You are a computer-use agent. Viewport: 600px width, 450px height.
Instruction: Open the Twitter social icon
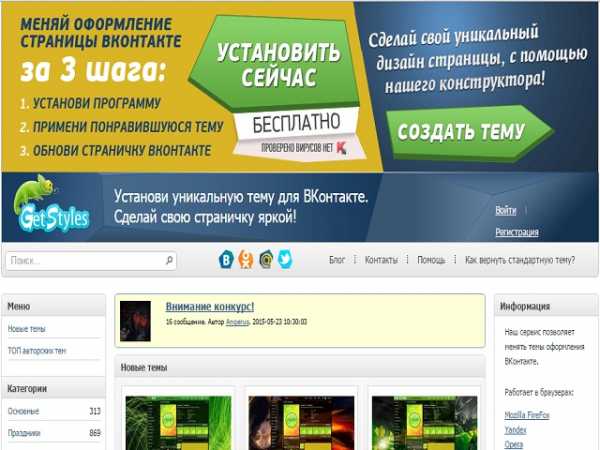click(285, 260)
